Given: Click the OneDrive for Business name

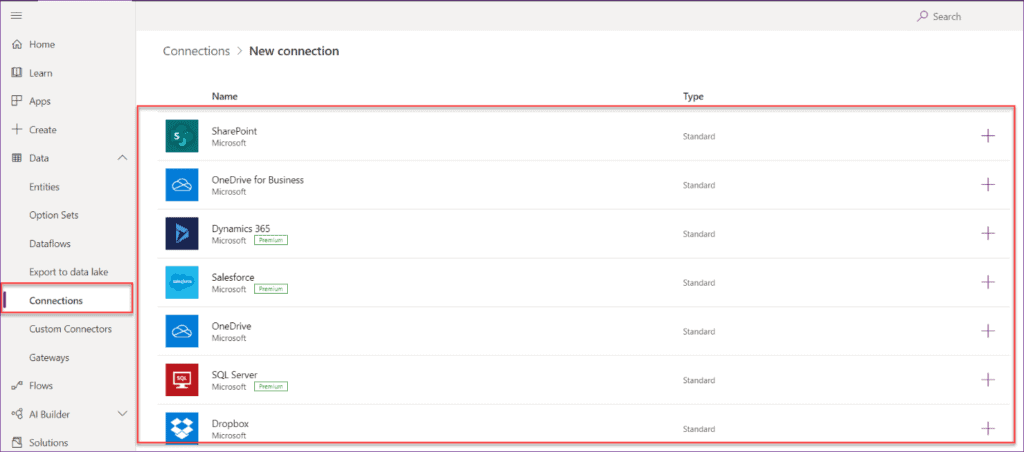Looking at the screenshot, I should [x=257, y=180].
